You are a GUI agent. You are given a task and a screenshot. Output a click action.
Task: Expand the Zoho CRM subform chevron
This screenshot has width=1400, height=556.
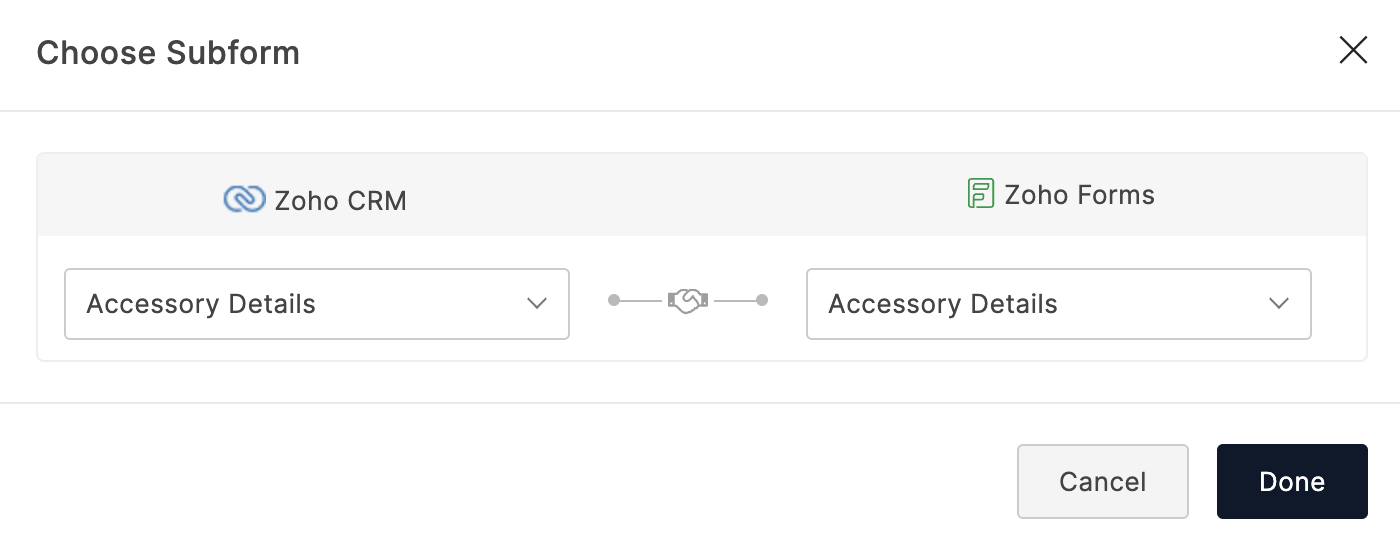(x=537, y=304)
